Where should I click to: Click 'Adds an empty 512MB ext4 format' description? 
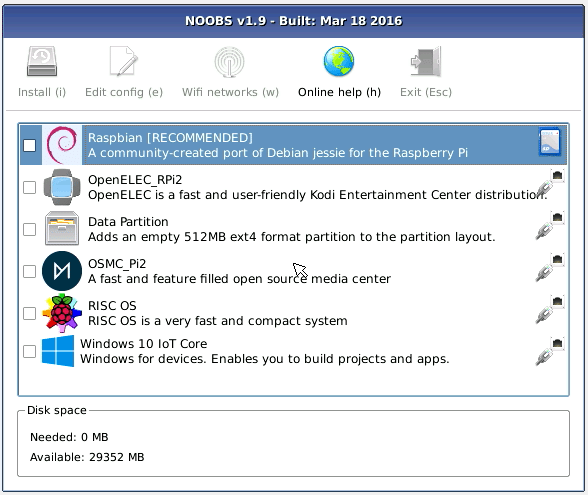point(292,237)
